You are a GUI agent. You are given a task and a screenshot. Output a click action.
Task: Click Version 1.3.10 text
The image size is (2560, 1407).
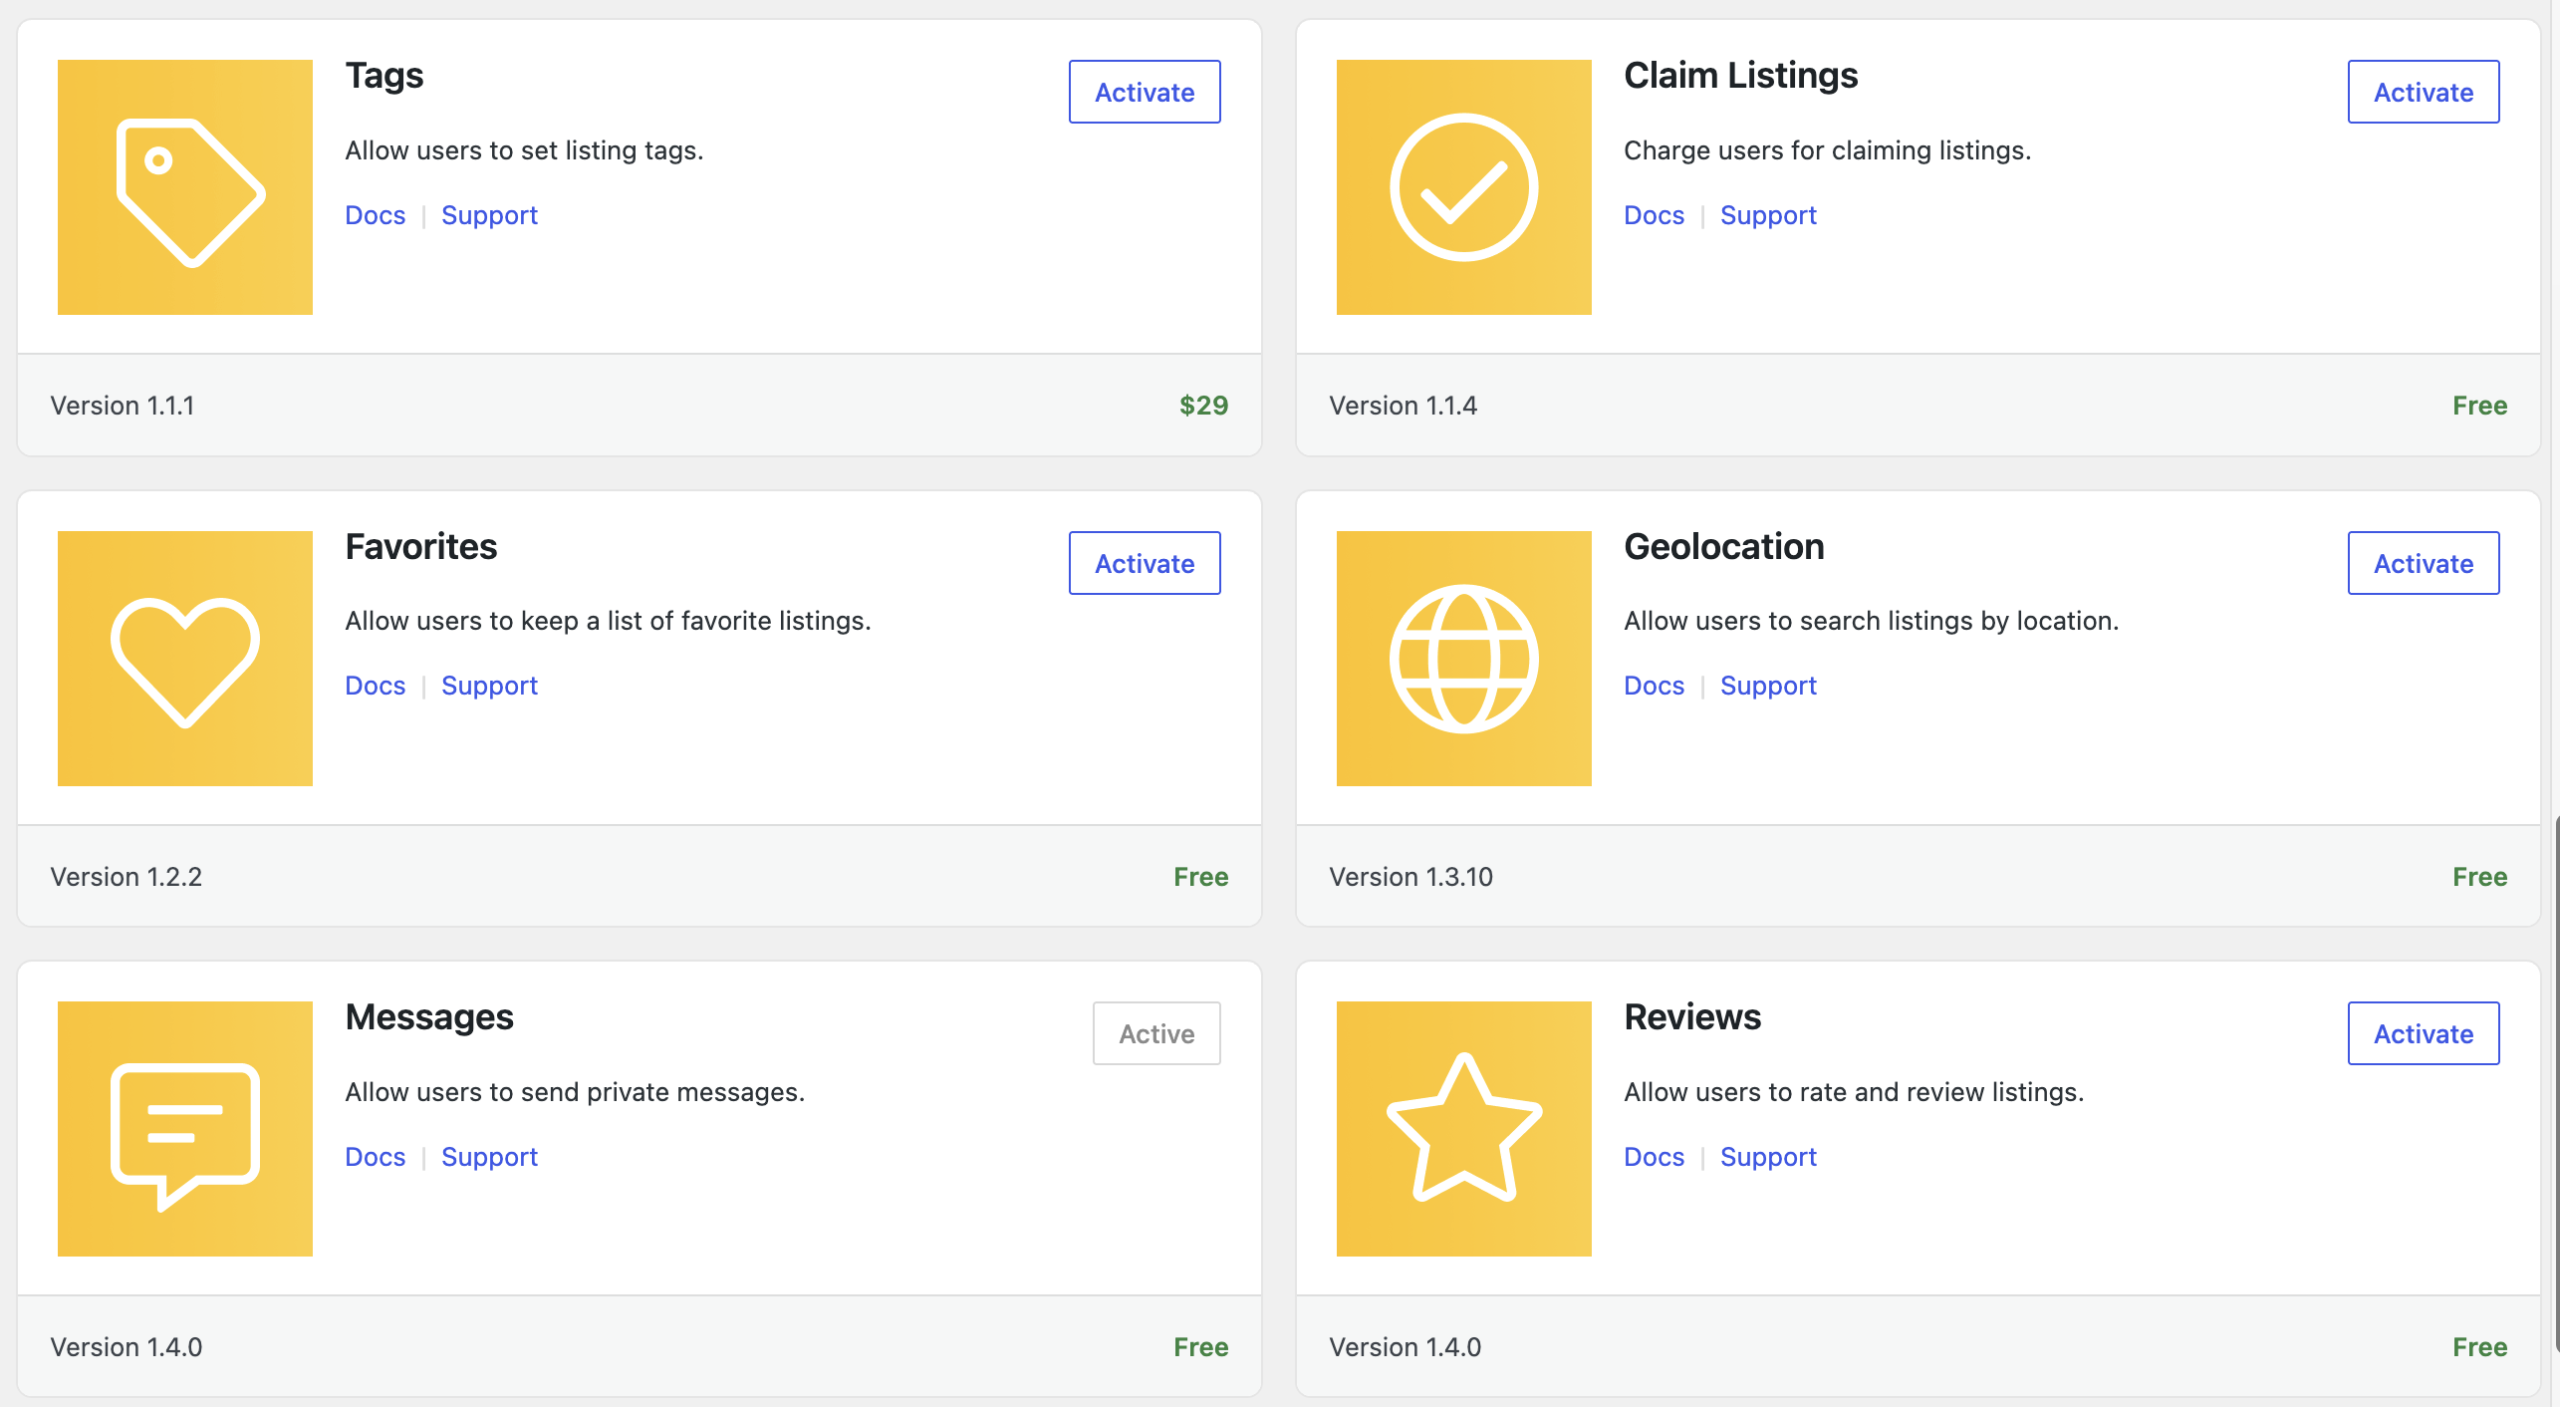coord(1410,877)
